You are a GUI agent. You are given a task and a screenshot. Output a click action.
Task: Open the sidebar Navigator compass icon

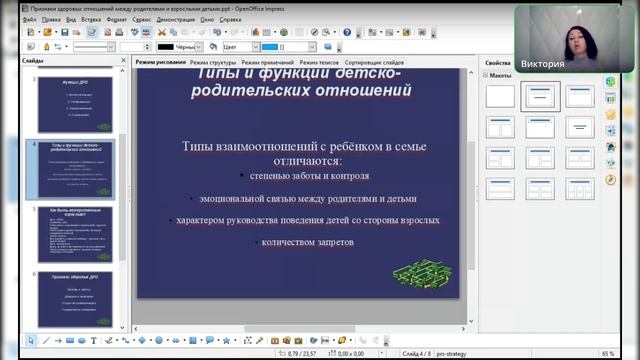(x=611, y=180)
